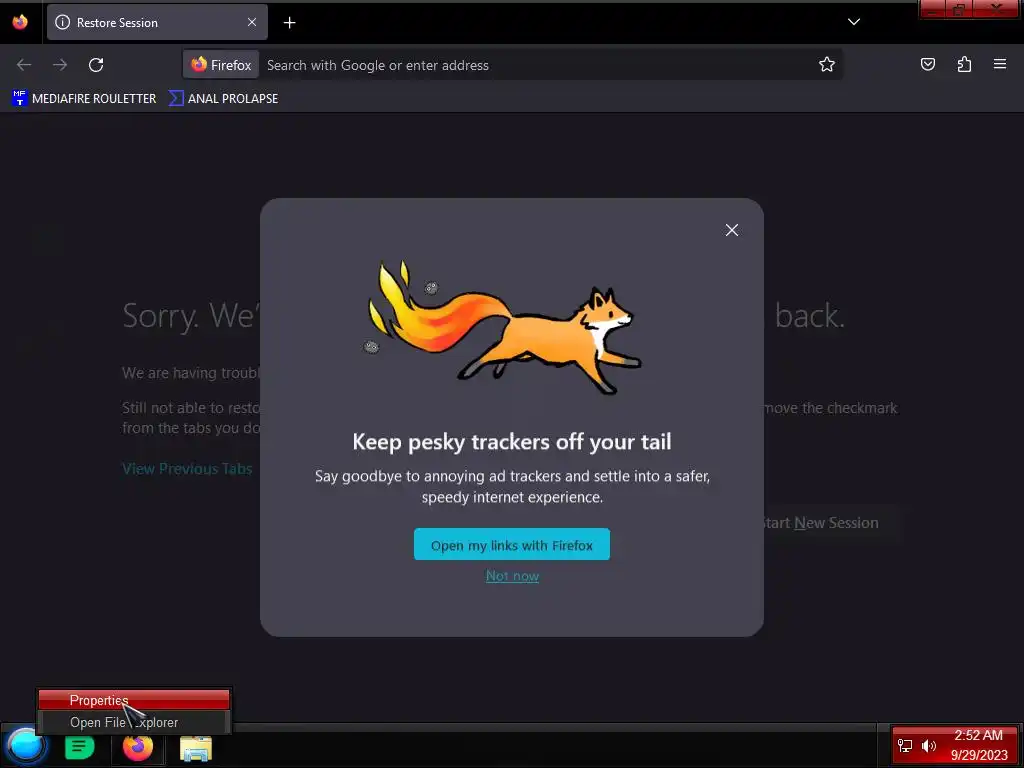Select the Restore Session tab
Viewport: 1024px width, 768px height.
(157, 22)
